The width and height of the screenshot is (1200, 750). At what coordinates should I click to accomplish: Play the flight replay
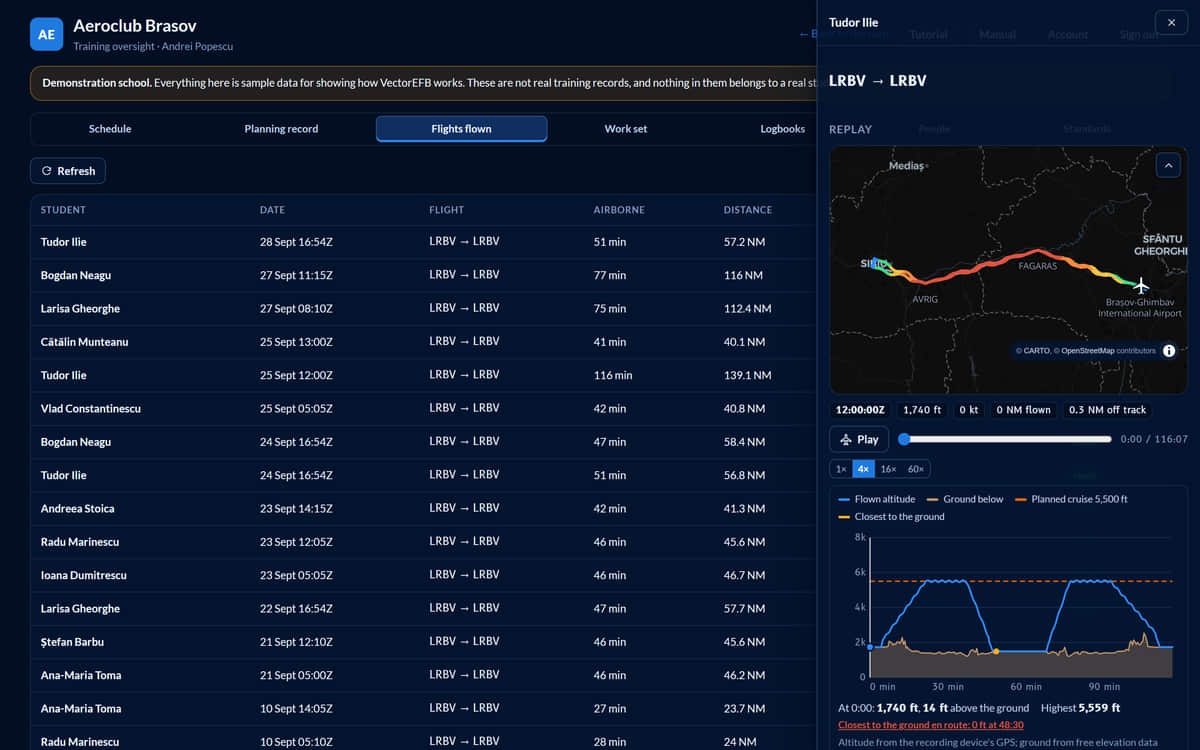pos(859,439)
